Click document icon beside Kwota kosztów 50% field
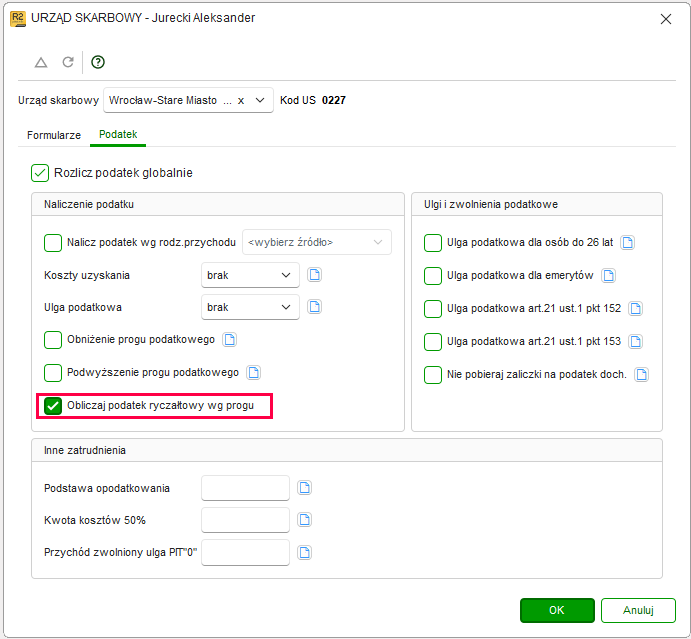This screenshot has width=691, height=639. (305, 520)
